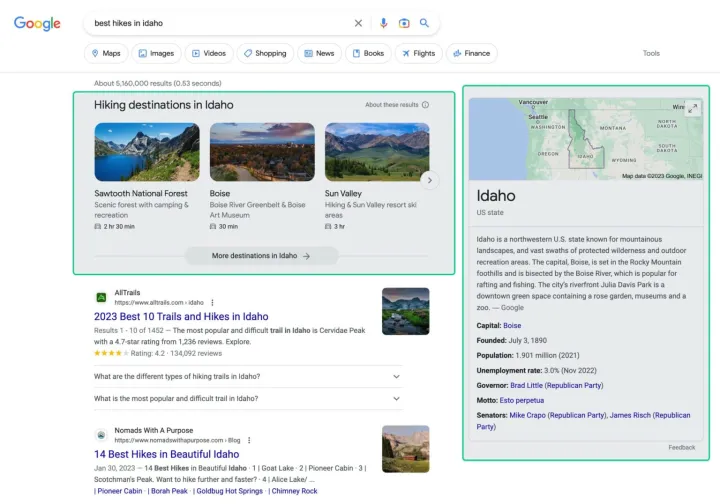Follow the Goldbug Hot Springs sitelink

click(x=230, y=491)
